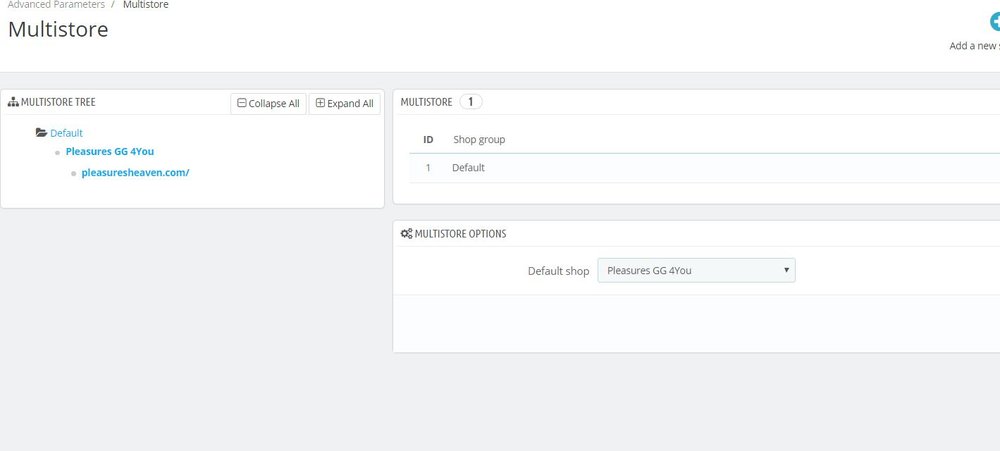Click the Multistore breadcrumb item
This screenshot has width=1000, height=451.
tap(145, 5)
